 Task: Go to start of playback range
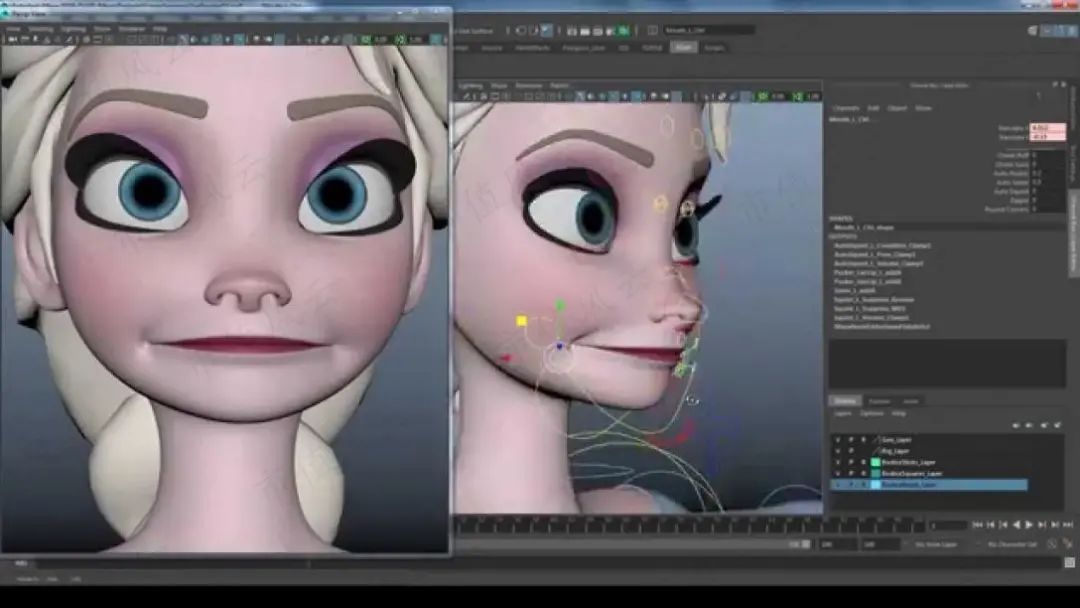point(977,525)
